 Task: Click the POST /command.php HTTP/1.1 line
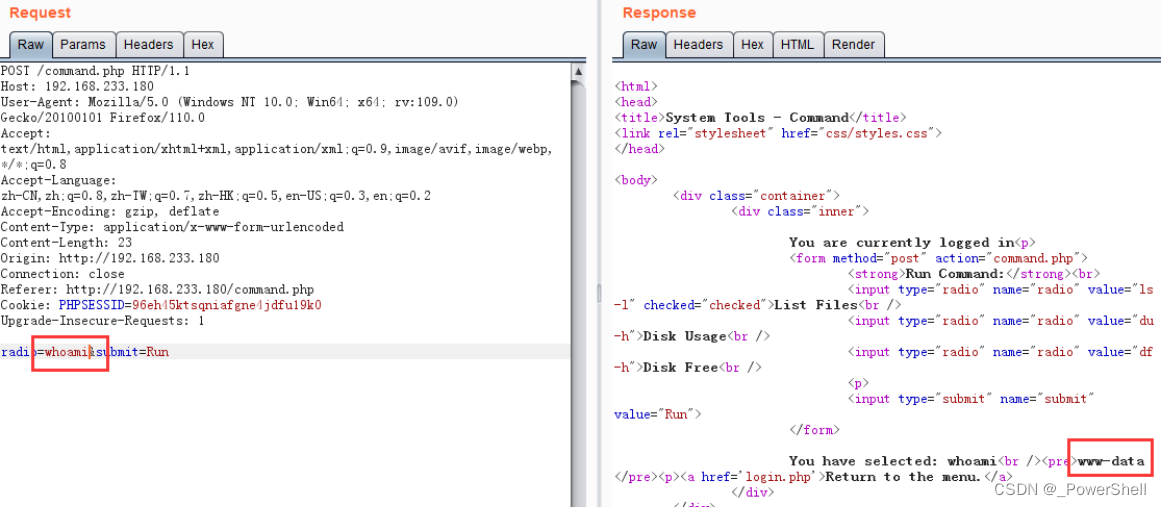pyautogui.click(x=96, y=71)
